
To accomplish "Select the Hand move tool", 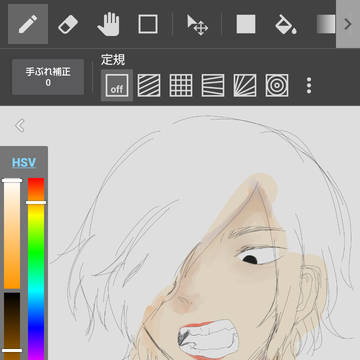I will pos(108,25).
